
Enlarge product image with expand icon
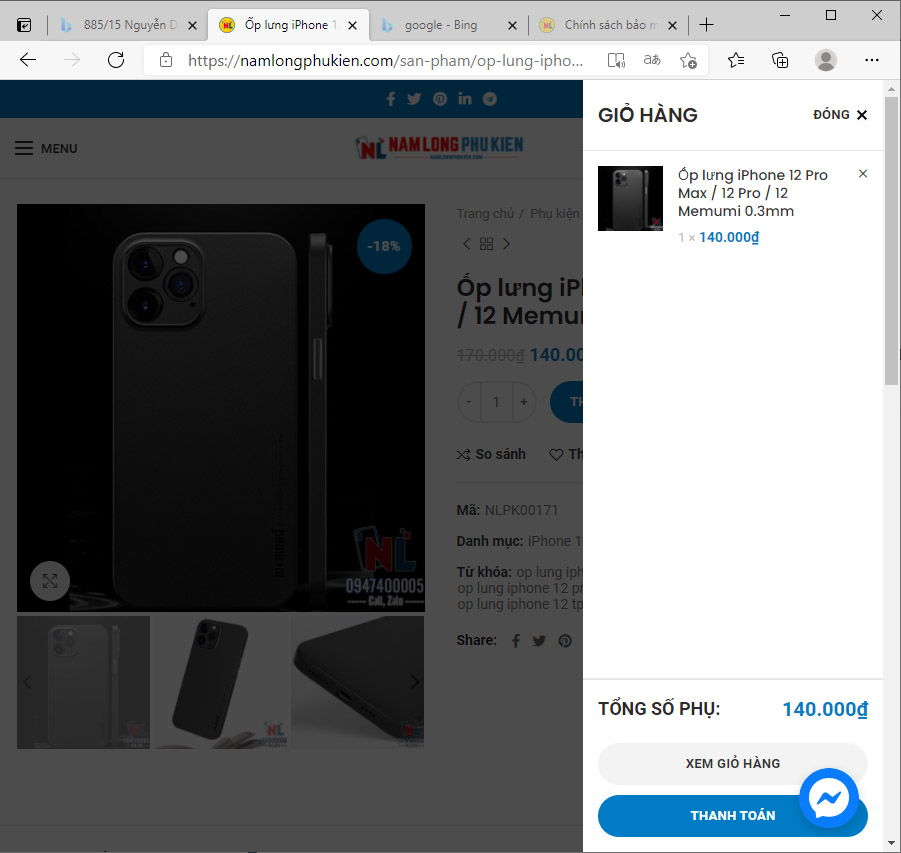pos(50,581)
